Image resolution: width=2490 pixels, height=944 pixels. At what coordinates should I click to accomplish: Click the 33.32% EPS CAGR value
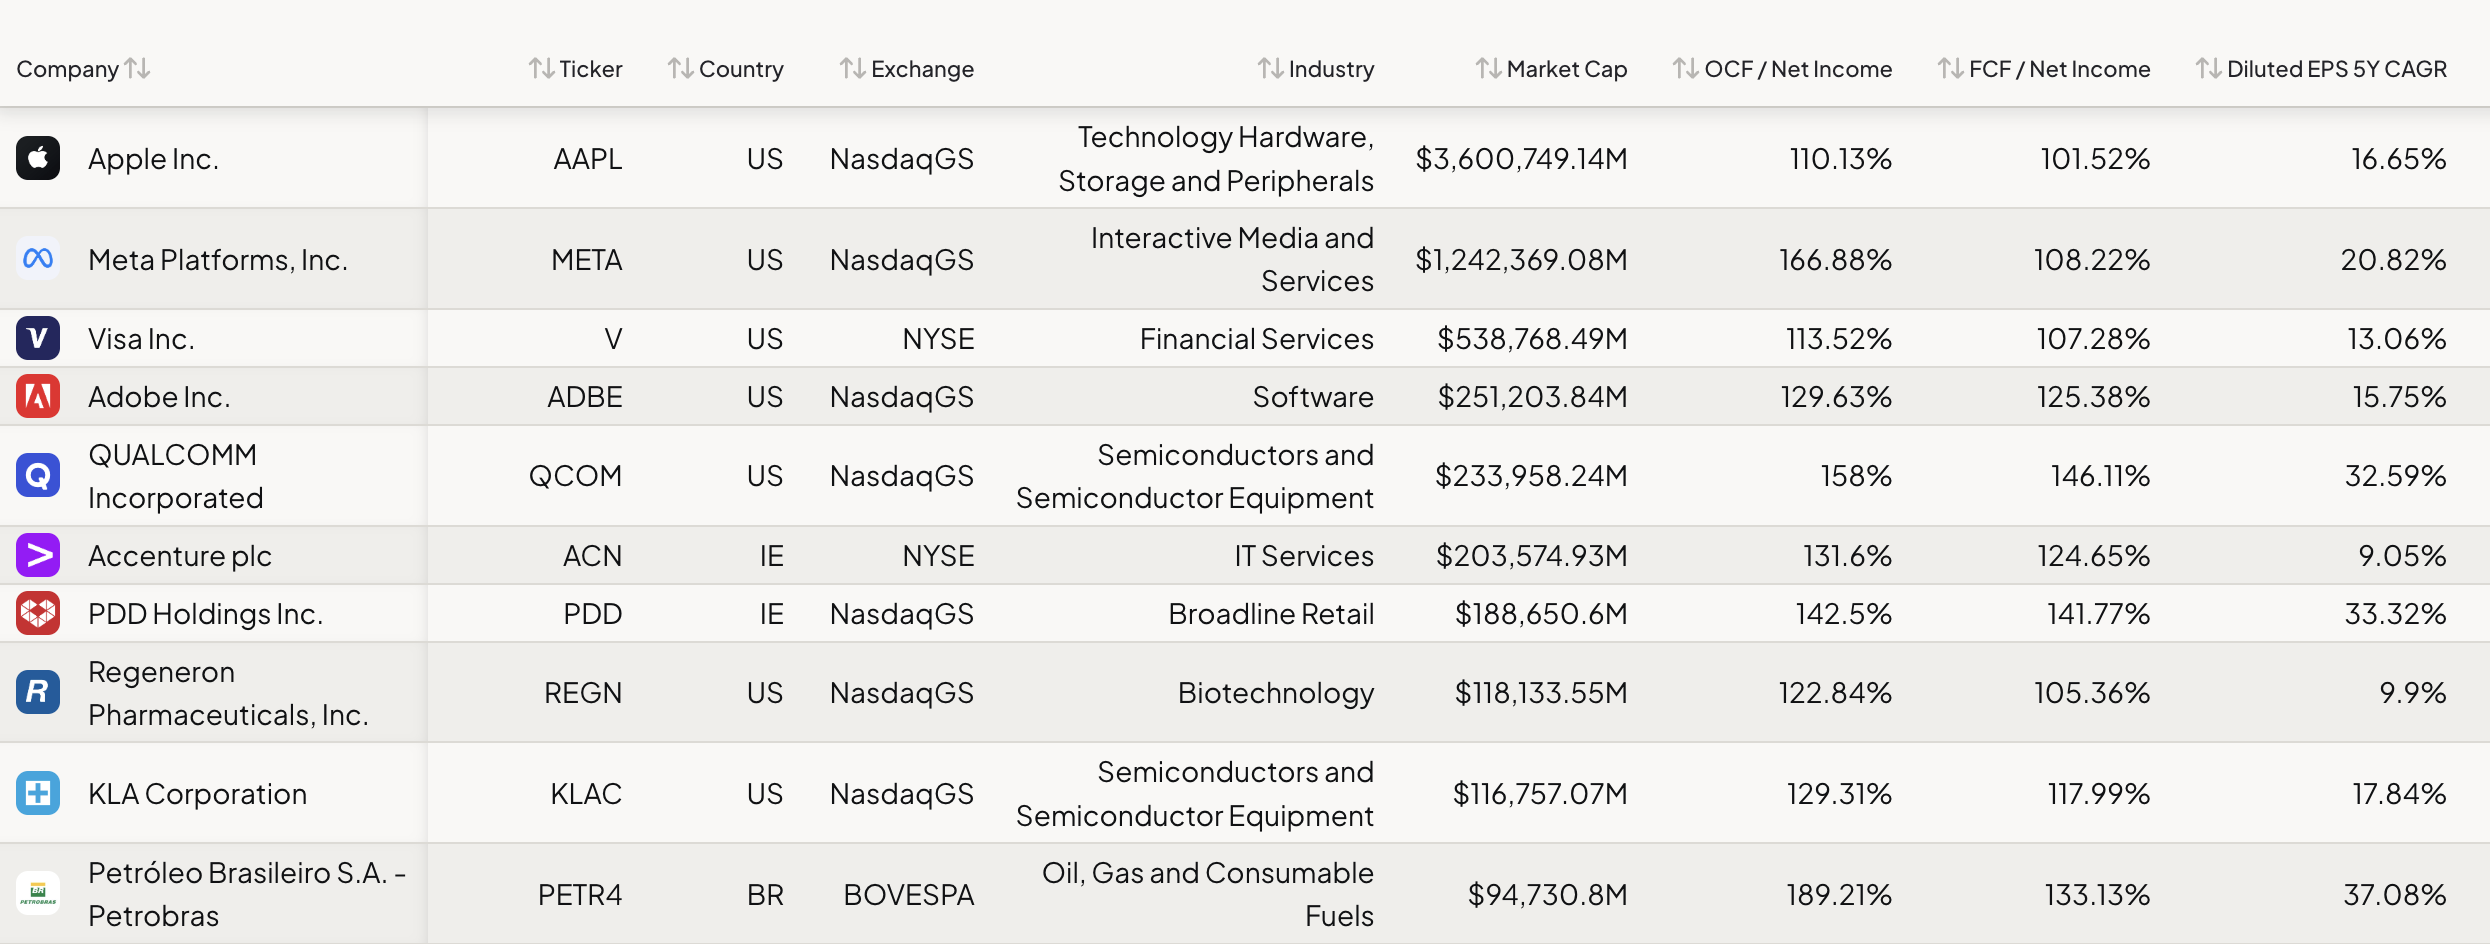pos(2396,614)
